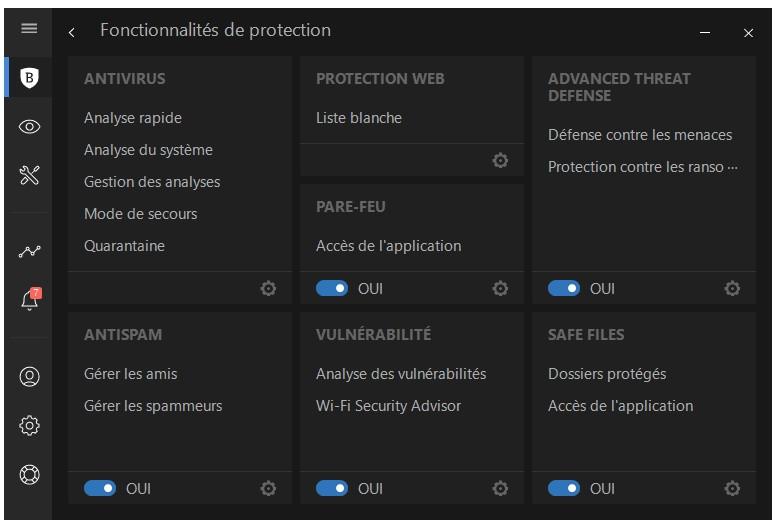
Task: Open the activity graph icon in sidebar
Action: 30,251
